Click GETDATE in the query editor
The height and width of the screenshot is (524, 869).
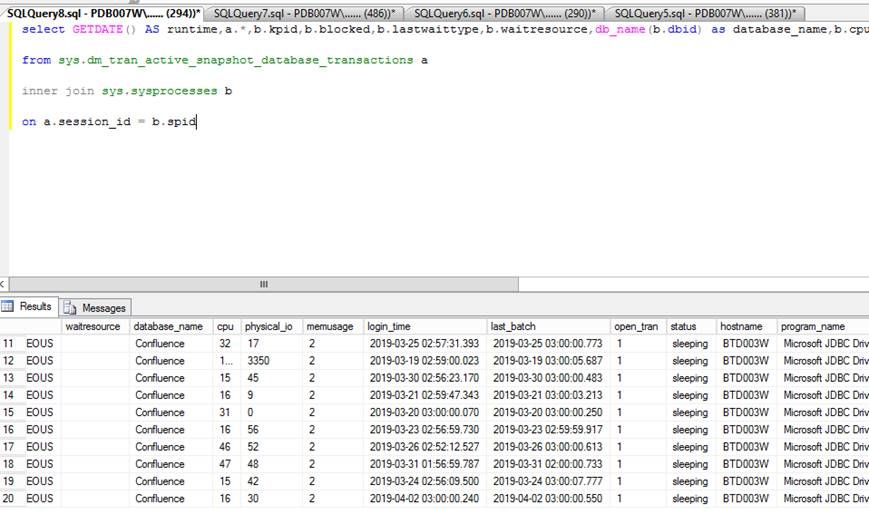coord(98,29)
